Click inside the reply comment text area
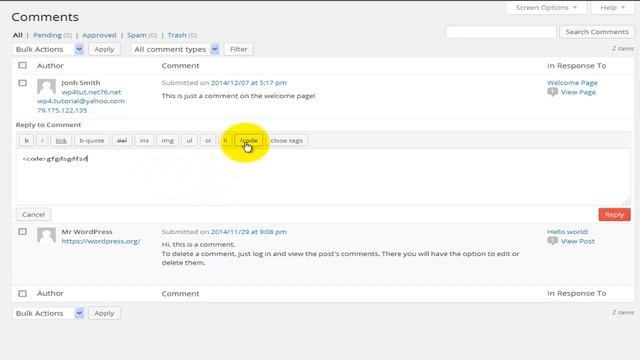Viewport: 640px width, 360px height. pyautogui.click(x=323, y=176)
